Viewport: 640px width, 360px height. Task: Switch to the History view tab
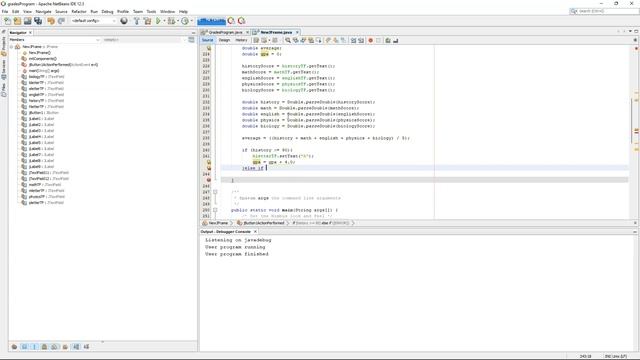(241, 40)
